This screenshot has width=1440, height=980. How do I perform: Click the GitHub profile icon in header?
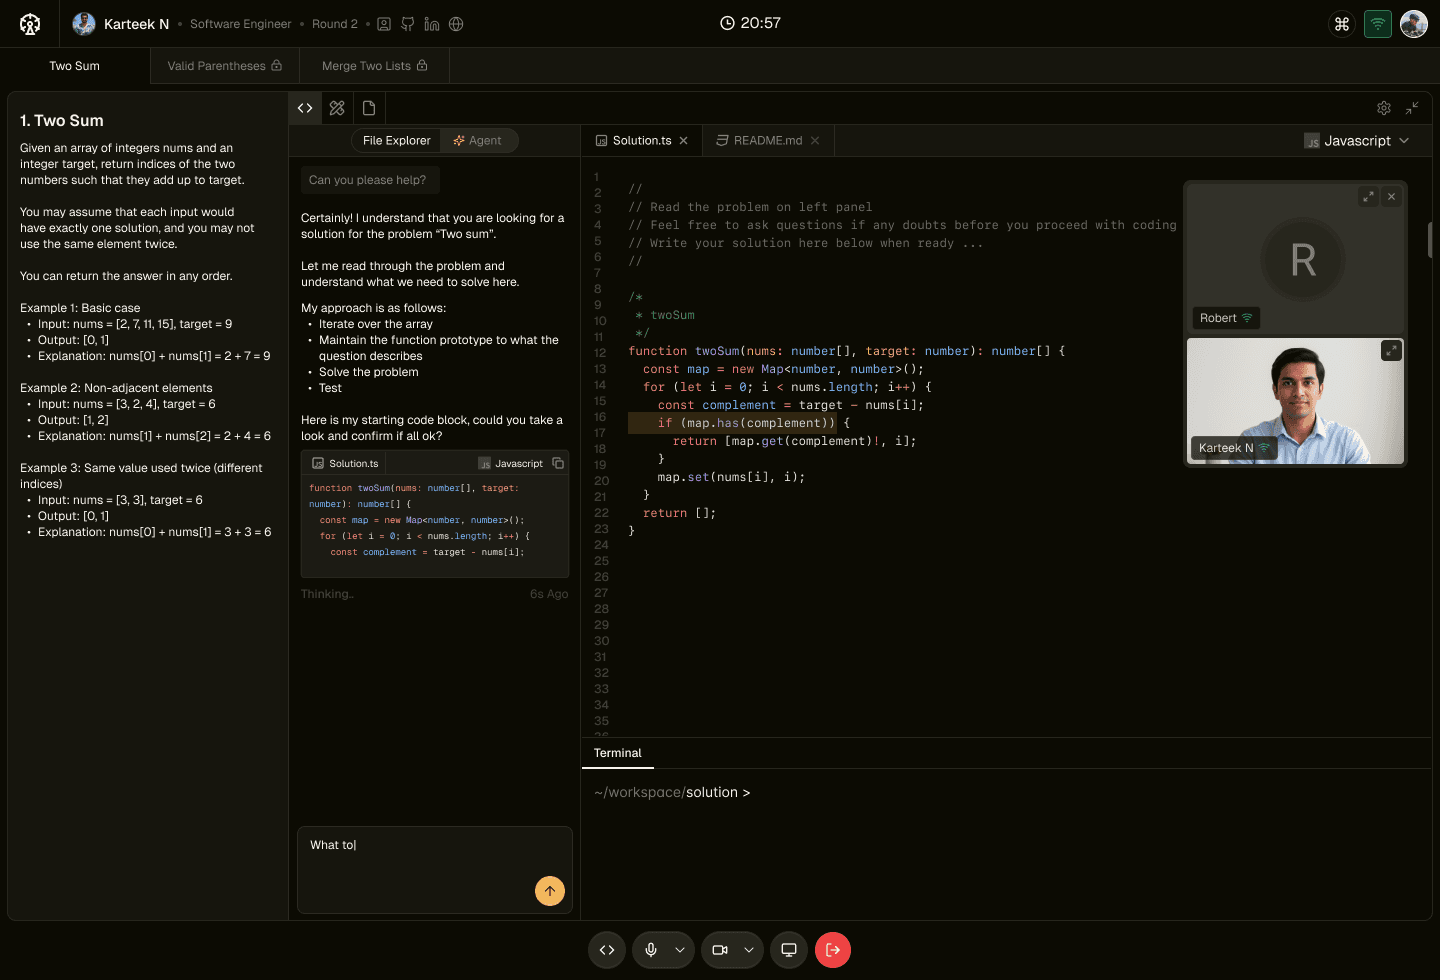(x=408, y=24)
